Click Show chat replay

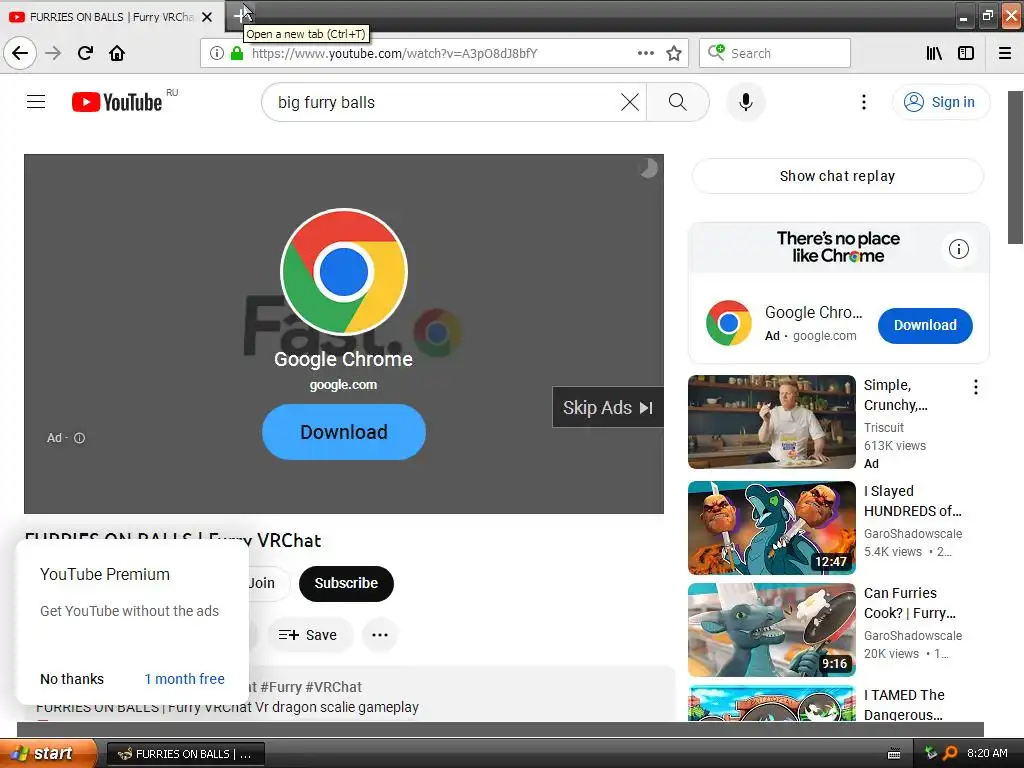point(837,176)
